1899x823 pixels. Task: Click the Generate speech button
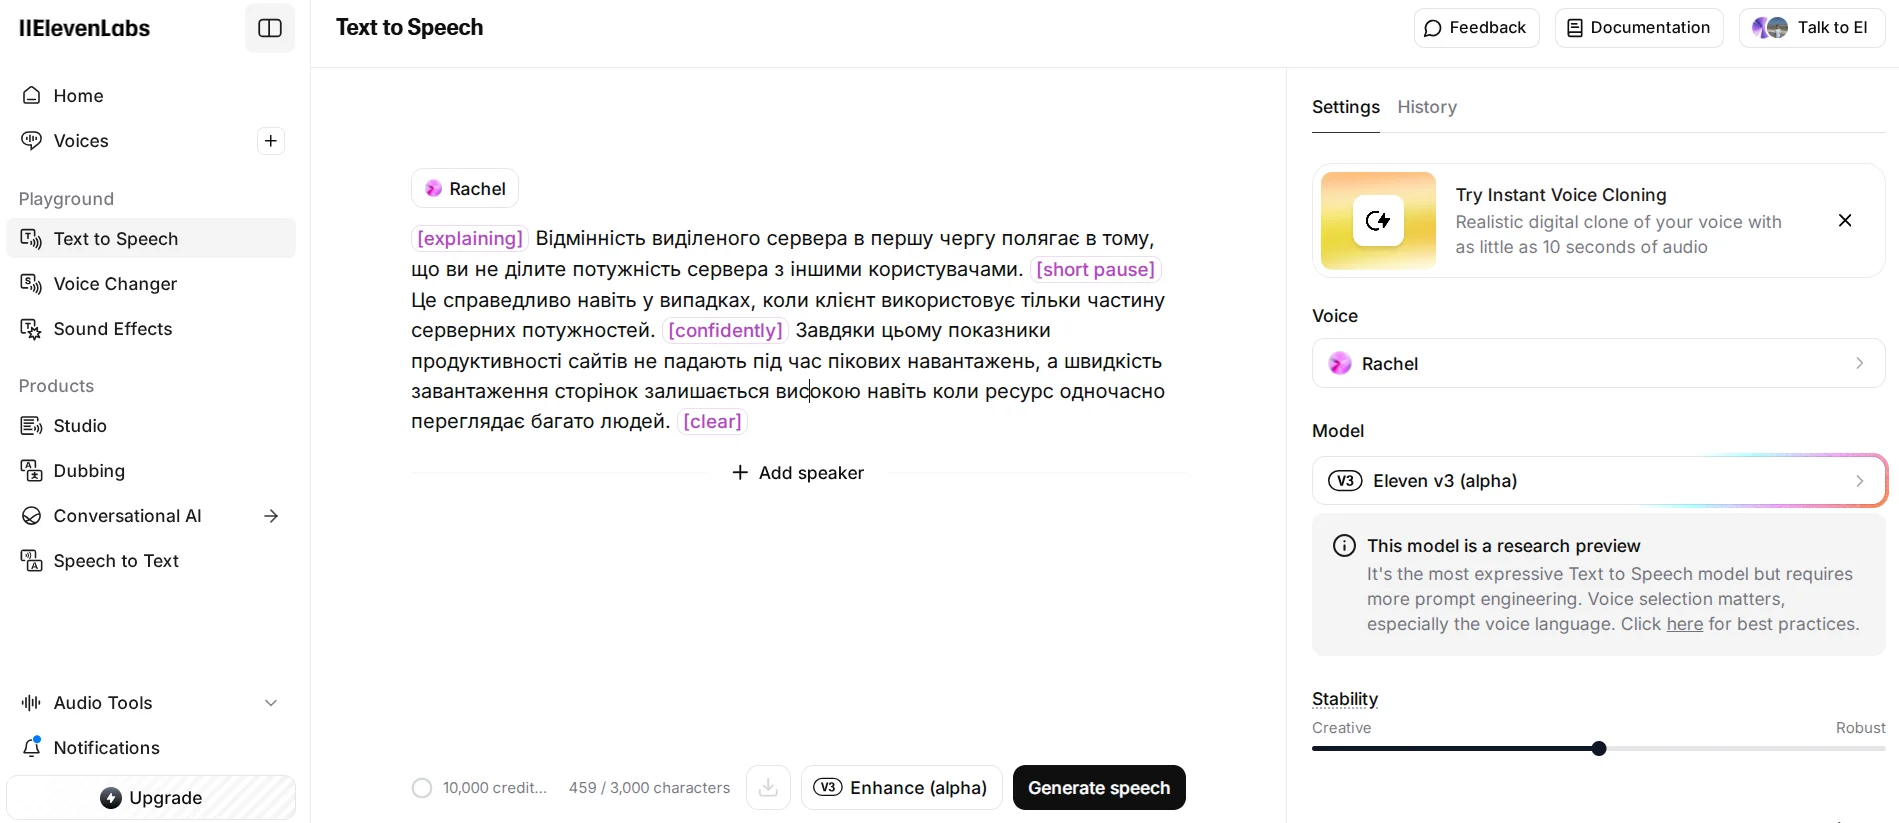click(1099, 788)
